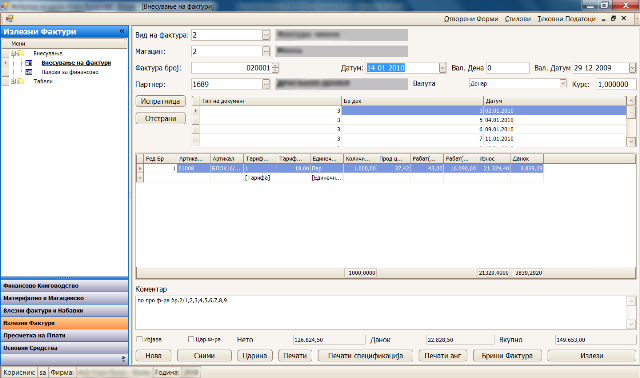Click the Отстрани button
640x378 pixels.
(x=160, y=118)
